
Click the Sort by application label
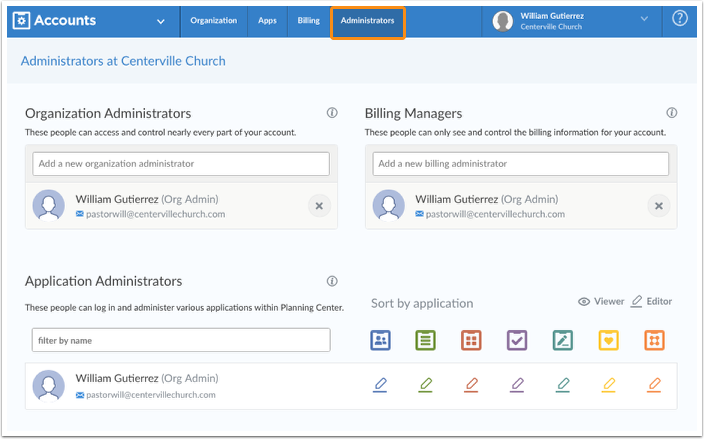tap(422, 303)
